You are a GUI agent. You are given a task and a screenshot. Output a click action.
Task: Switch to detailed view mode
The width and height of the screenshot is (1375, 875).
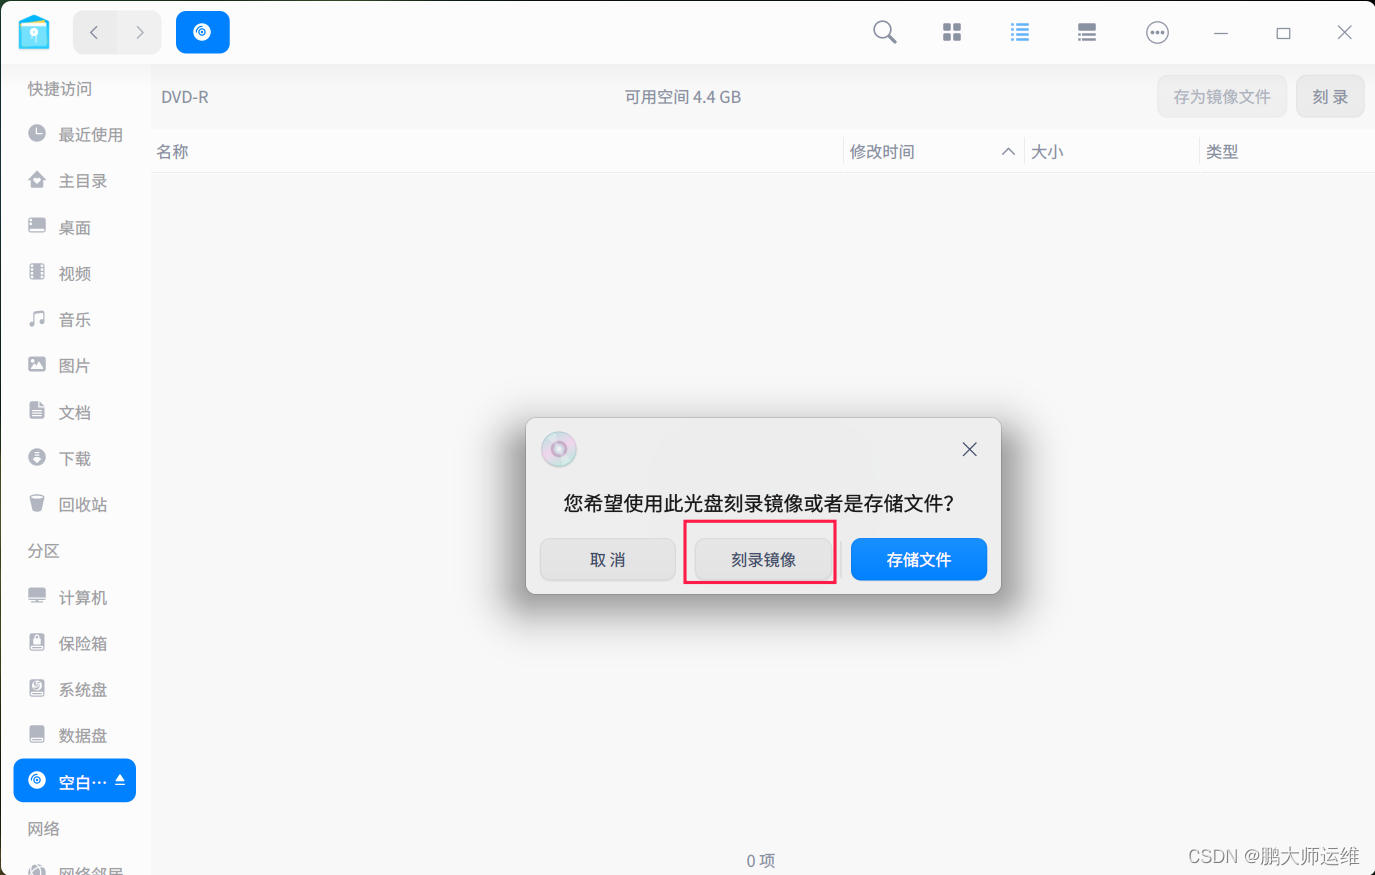tap(1086, 31)
